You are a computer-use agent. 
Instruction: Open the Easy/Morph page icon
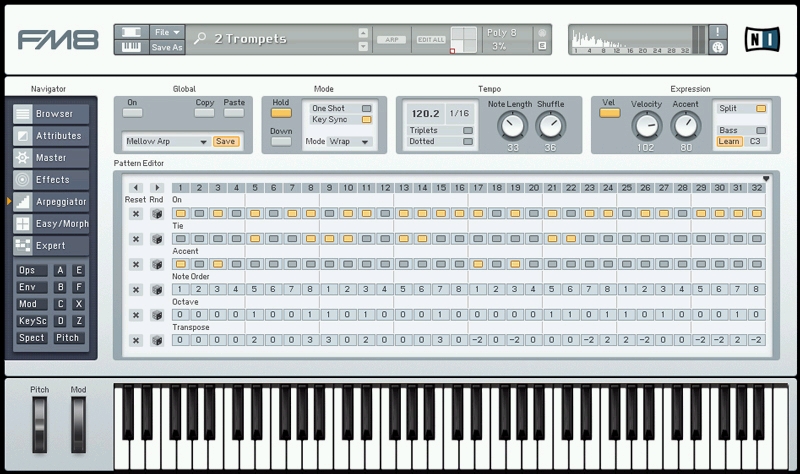[22, 223]
